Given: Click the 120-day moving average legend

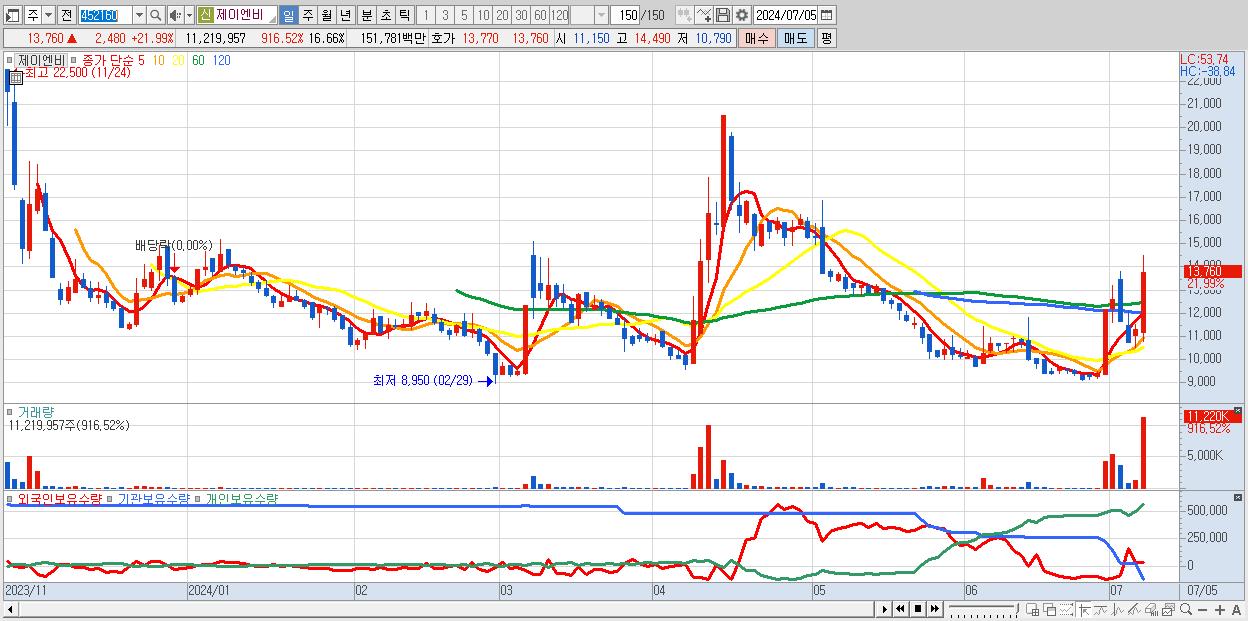Looking at the screenshot, I should (222, 60).
